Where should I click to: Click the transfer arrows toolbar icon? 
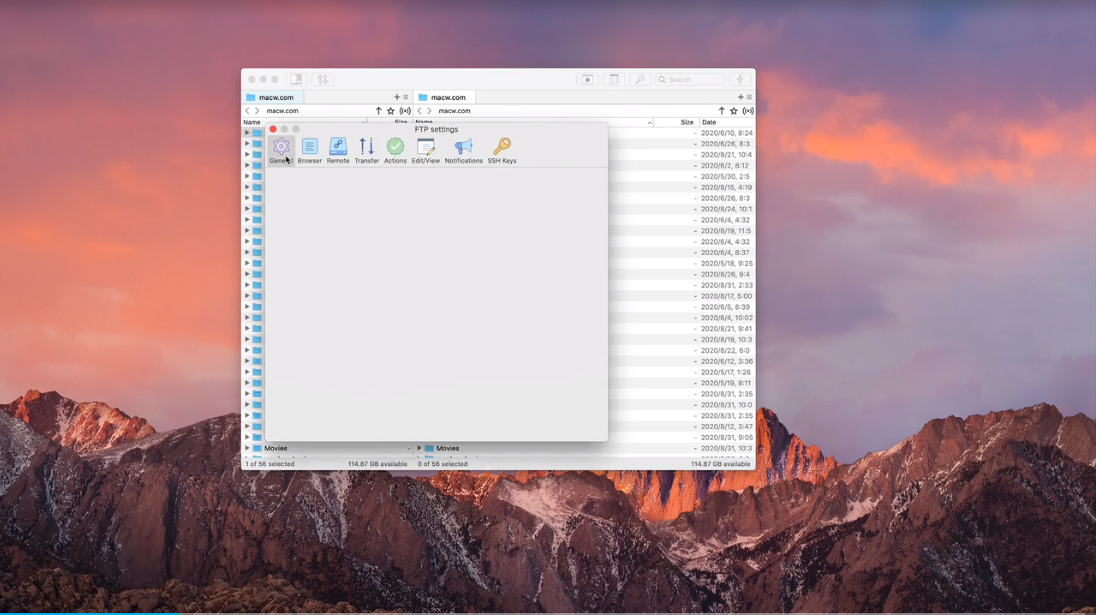[x=323, y=78]
